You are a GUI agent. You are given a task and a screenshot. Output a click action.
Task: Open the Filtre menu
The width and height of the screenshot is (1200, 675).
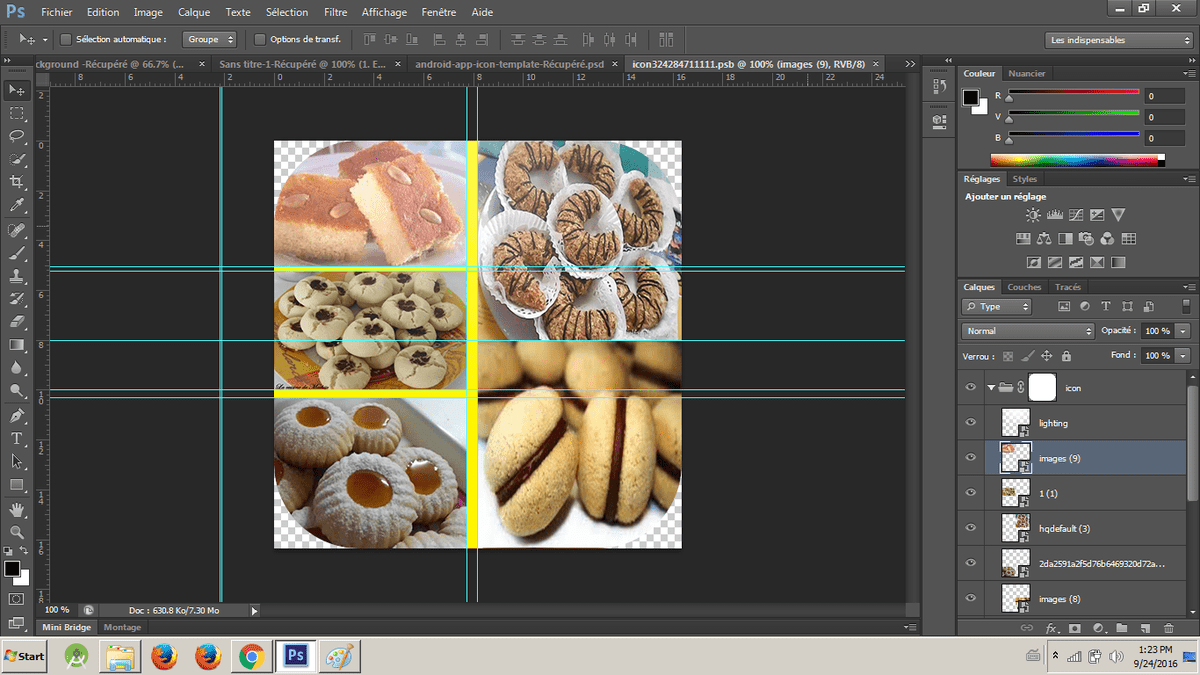point(336,13)
